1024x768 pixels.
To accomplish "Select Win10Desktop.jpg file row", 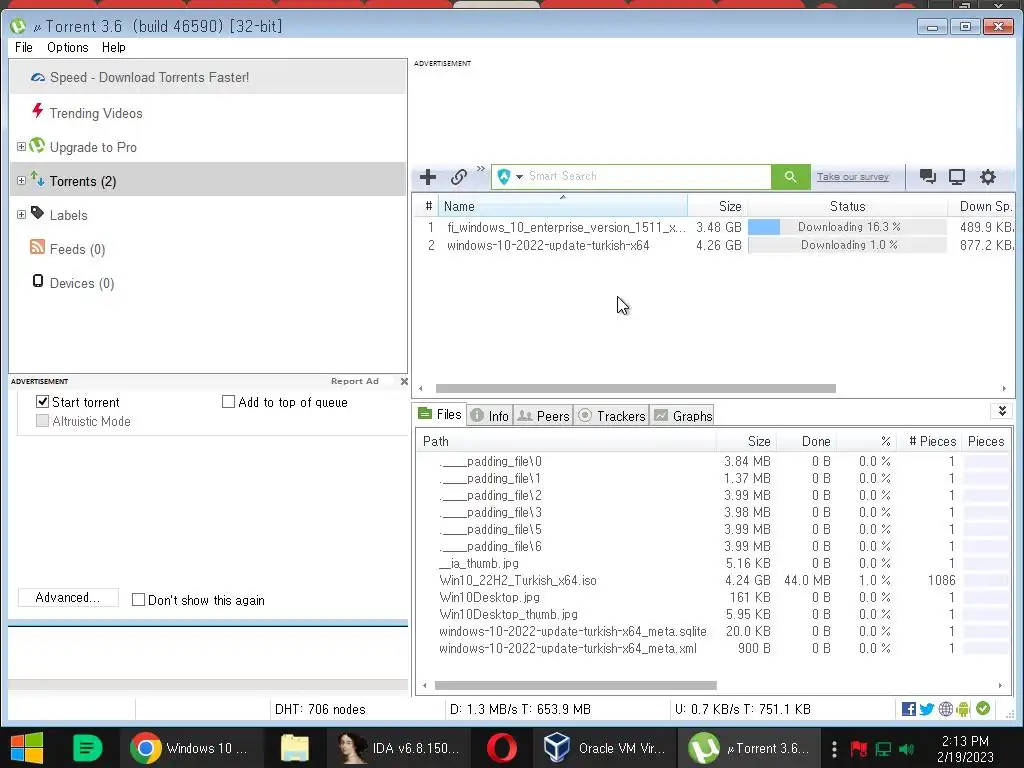I will click(x=714, y=598).
